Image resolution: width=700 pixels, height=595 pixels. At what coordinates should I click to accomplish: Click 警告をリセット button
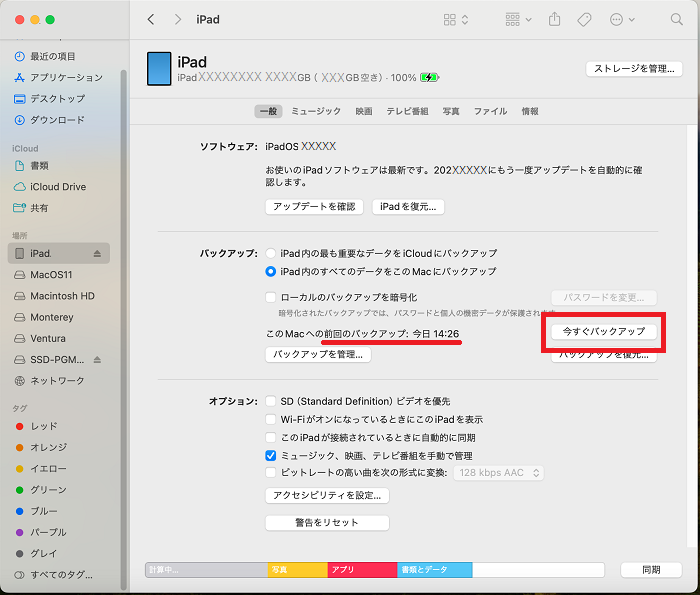coord(327,523)
